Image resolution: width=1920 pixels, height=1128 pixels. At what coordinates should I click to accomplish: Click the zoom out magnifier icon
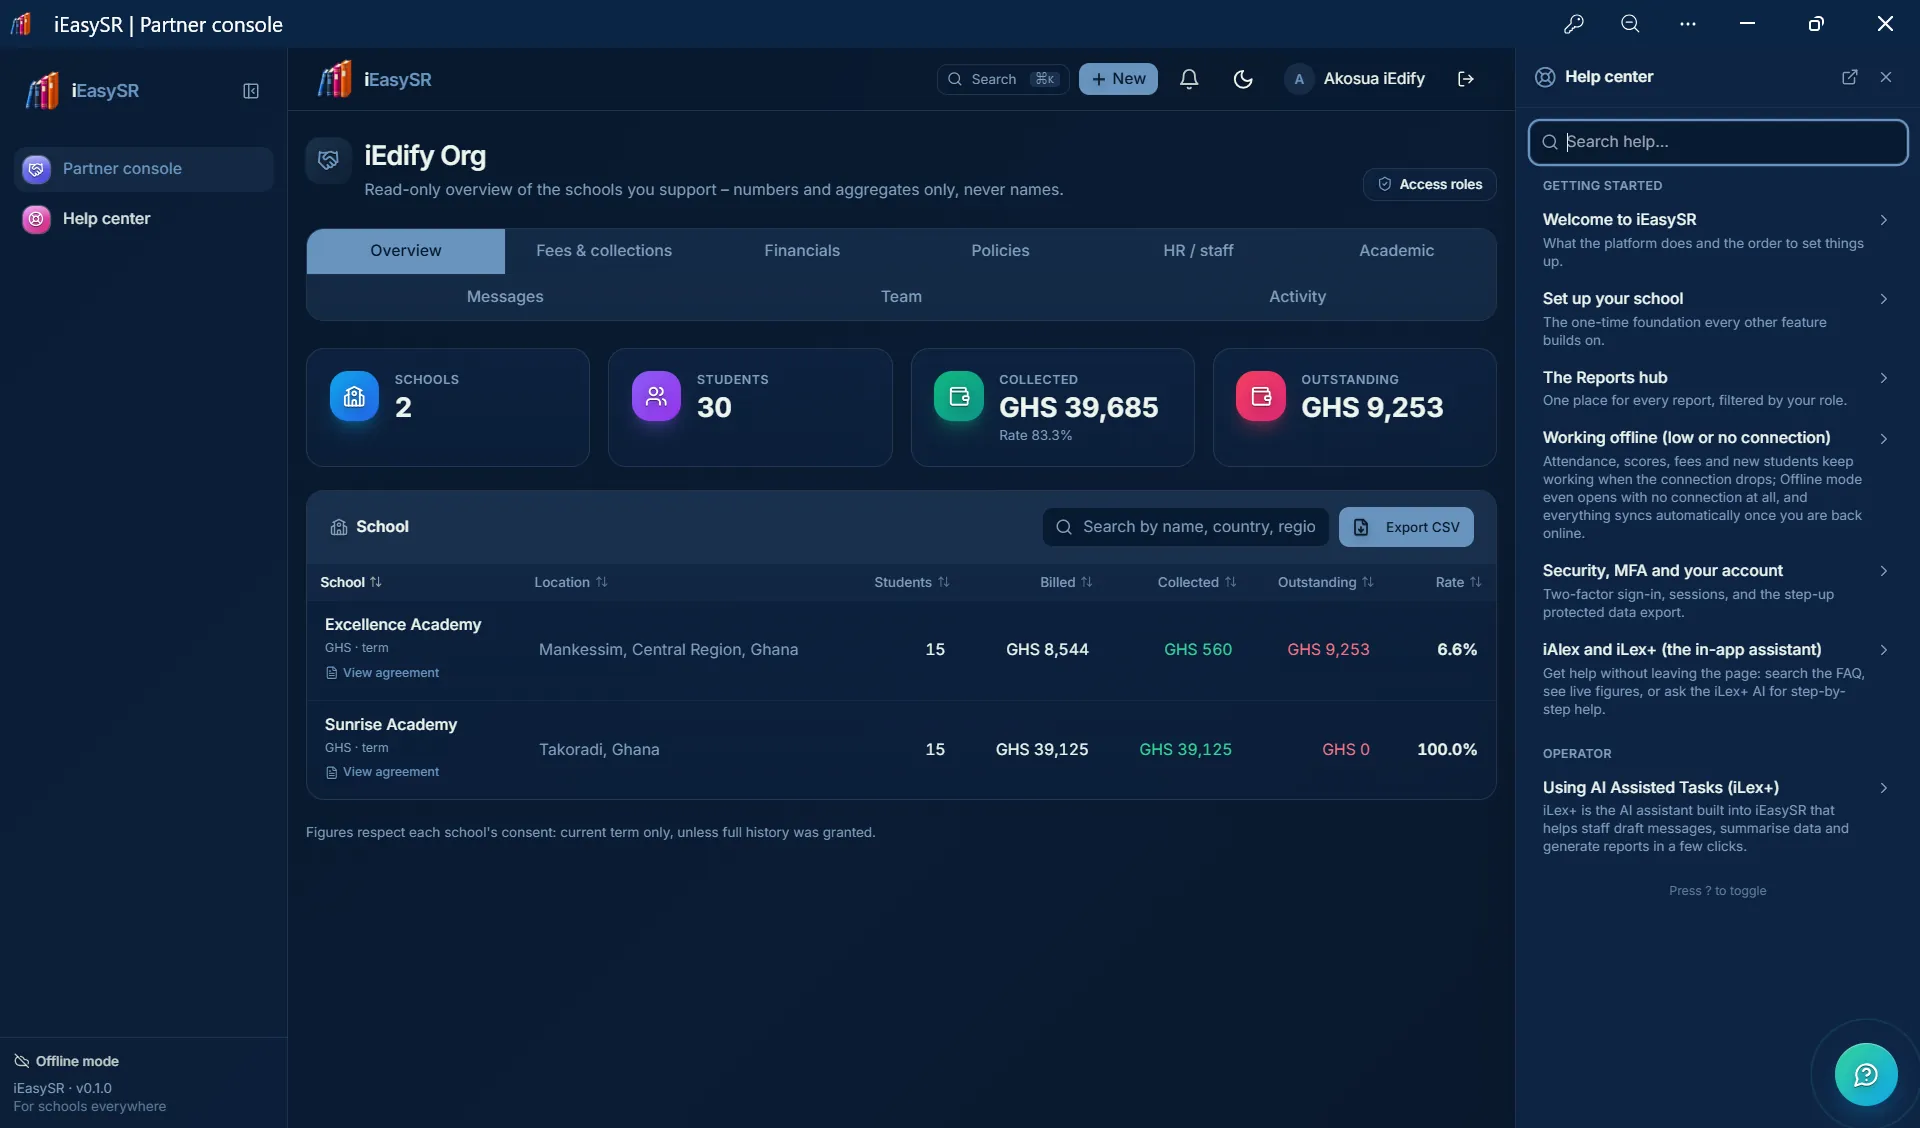point(1630,24)
